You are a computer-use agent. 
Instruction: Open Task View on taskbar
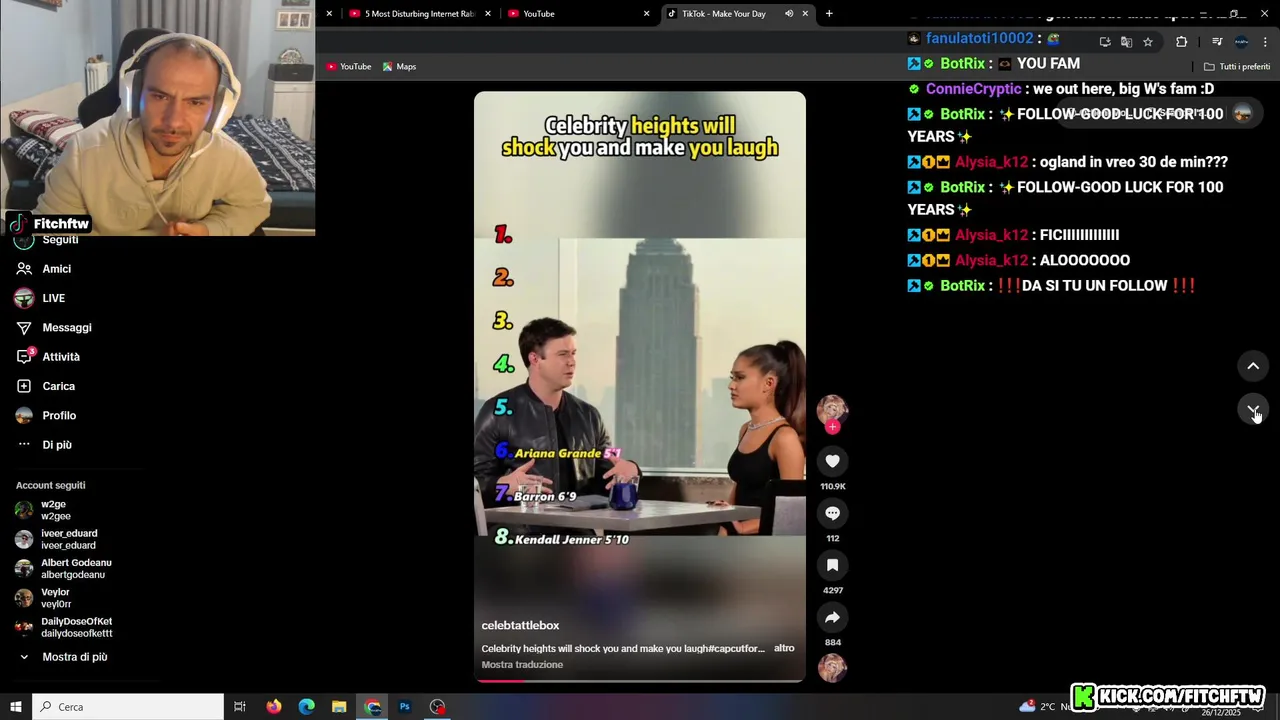click(240, 707)
